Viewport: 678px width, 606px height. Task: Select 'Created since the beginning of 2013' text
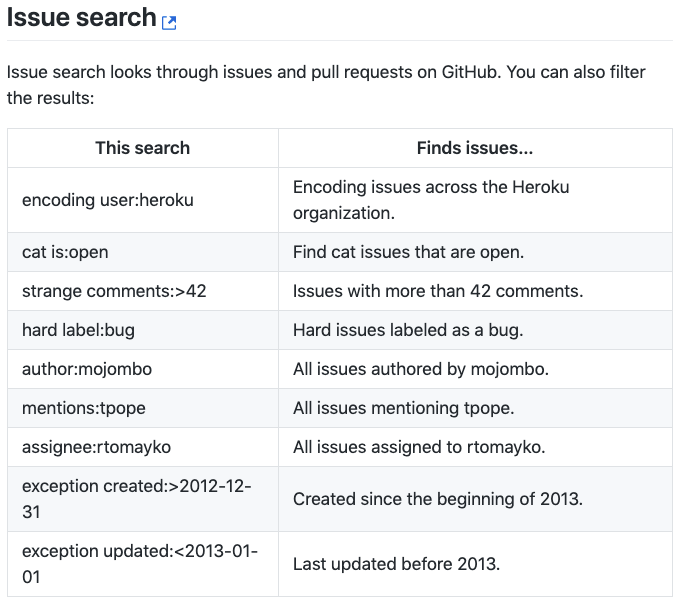[438, 499]
